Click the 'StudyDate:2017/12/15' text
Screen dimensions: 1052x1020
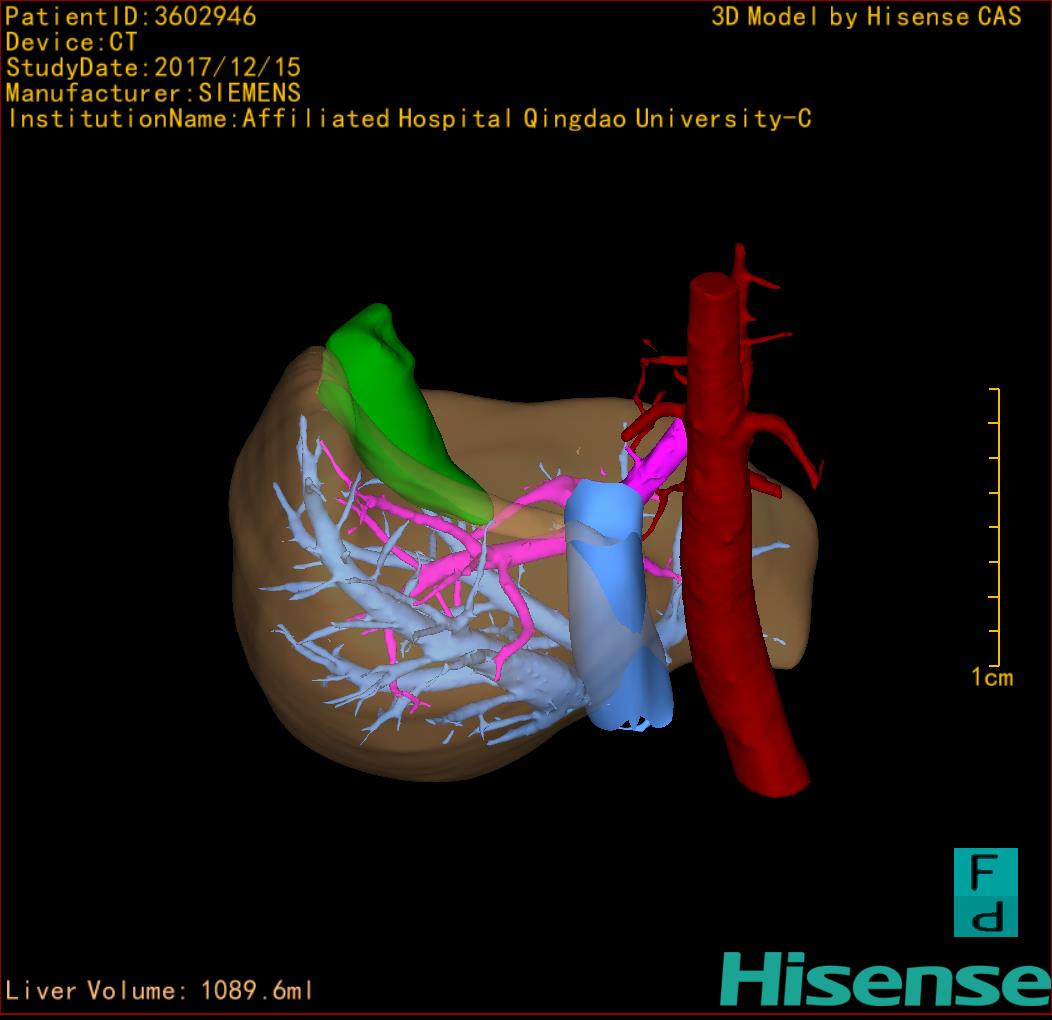(x=153, y=68)
